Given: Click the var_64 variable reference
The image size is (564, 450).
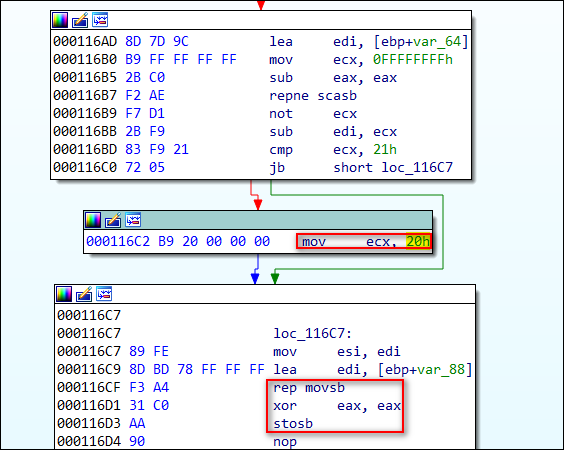Looking at the screenshot, I should [437, 42].
